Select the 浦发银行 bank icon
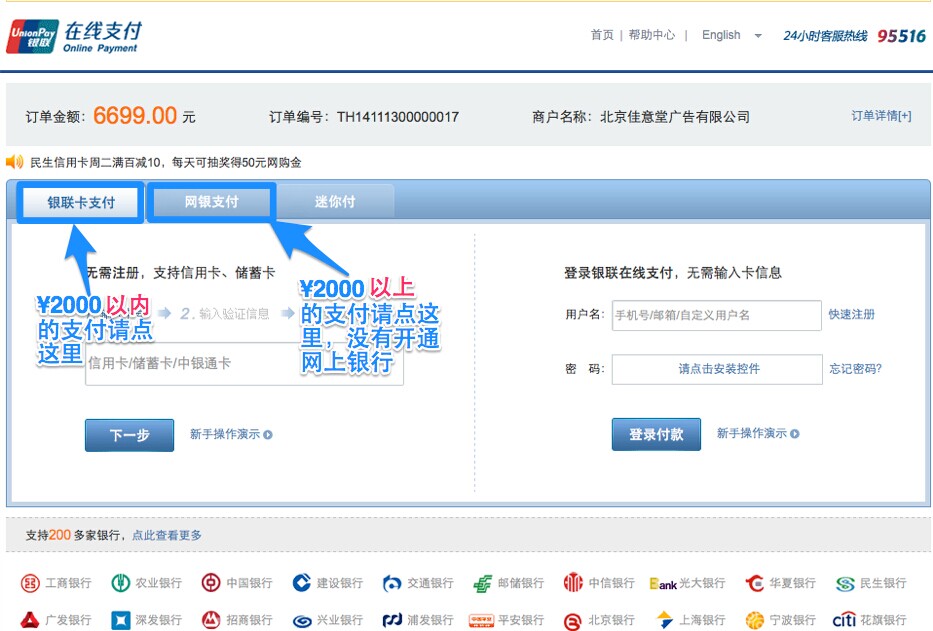 [392, 620]
